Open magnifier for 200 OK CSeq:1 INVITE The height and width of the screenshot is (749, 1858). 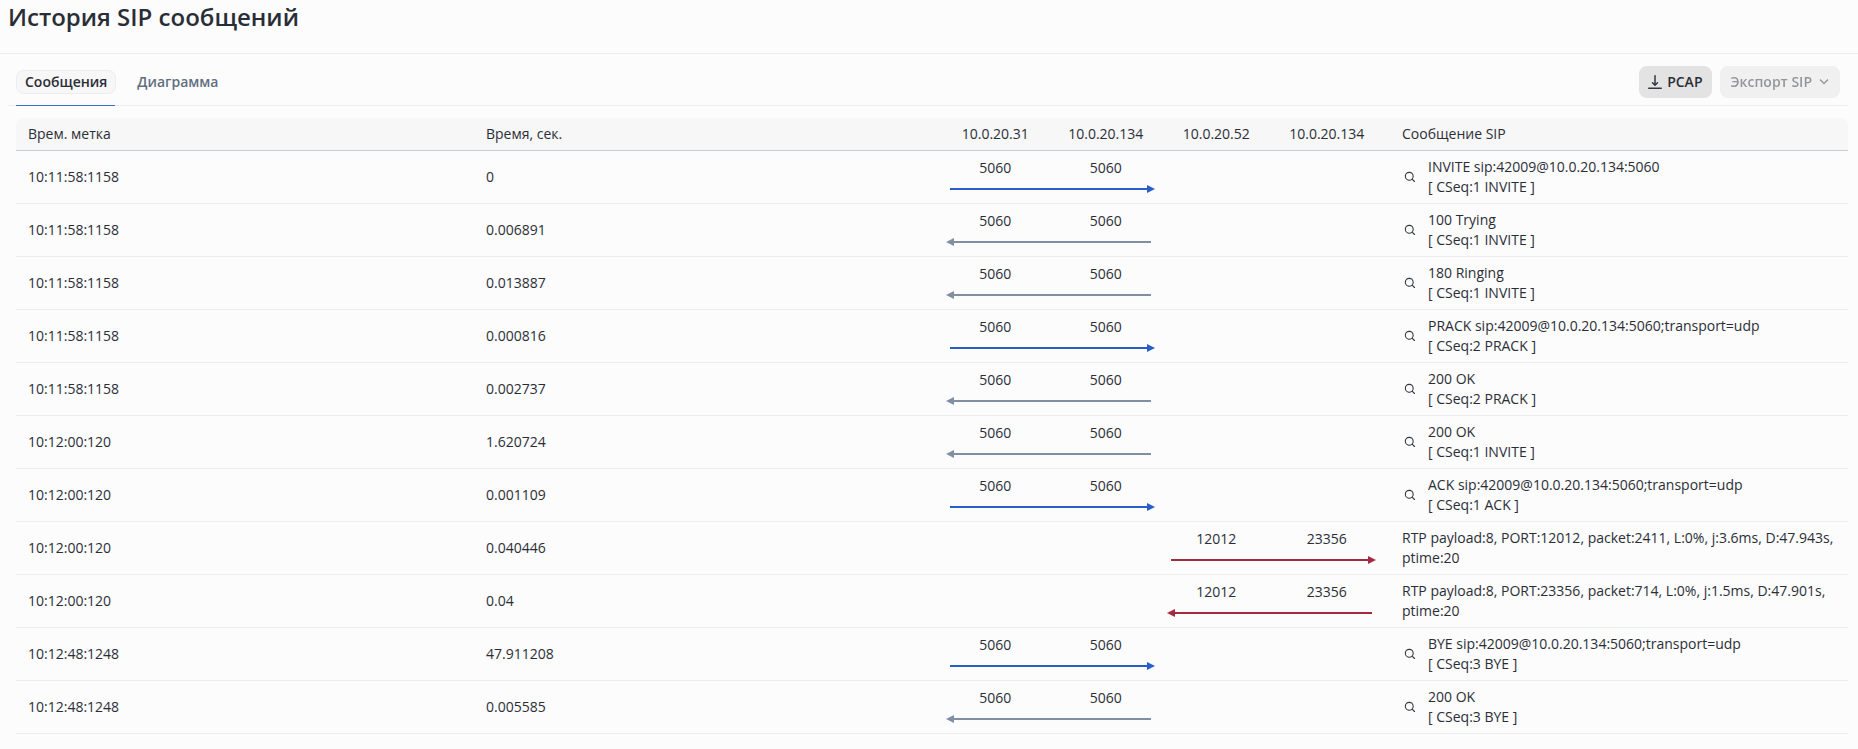pyautogui.click(x=1409, y=442)
